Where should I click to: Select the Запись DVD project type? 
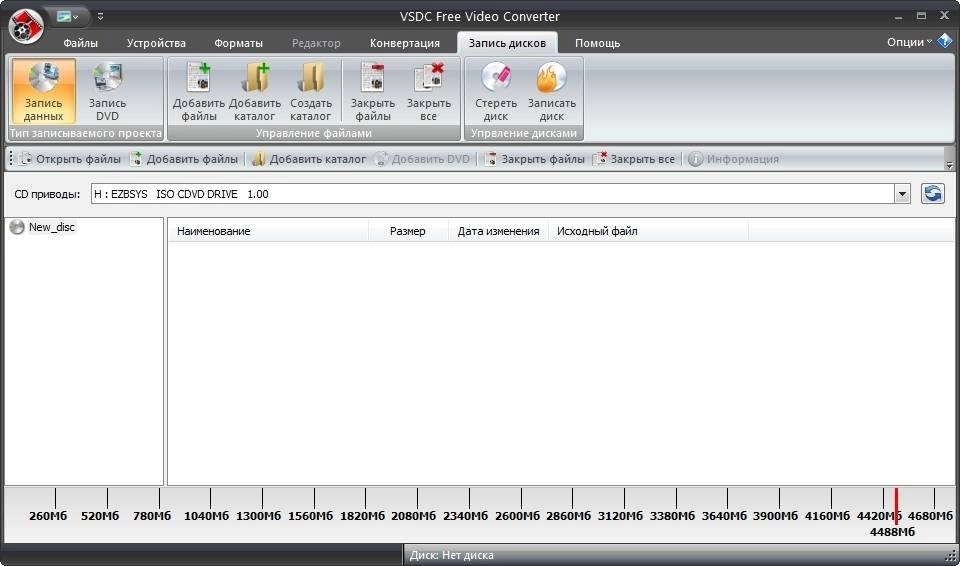[x=107, y=91]
